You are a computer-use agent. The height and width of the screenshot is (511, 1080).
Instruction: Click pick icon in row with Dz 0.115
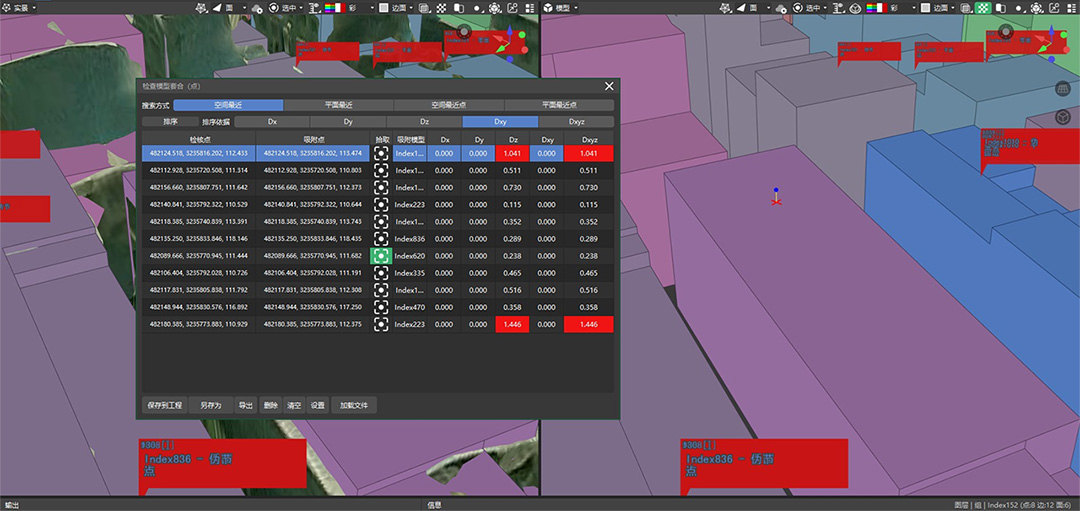point(381,205)
